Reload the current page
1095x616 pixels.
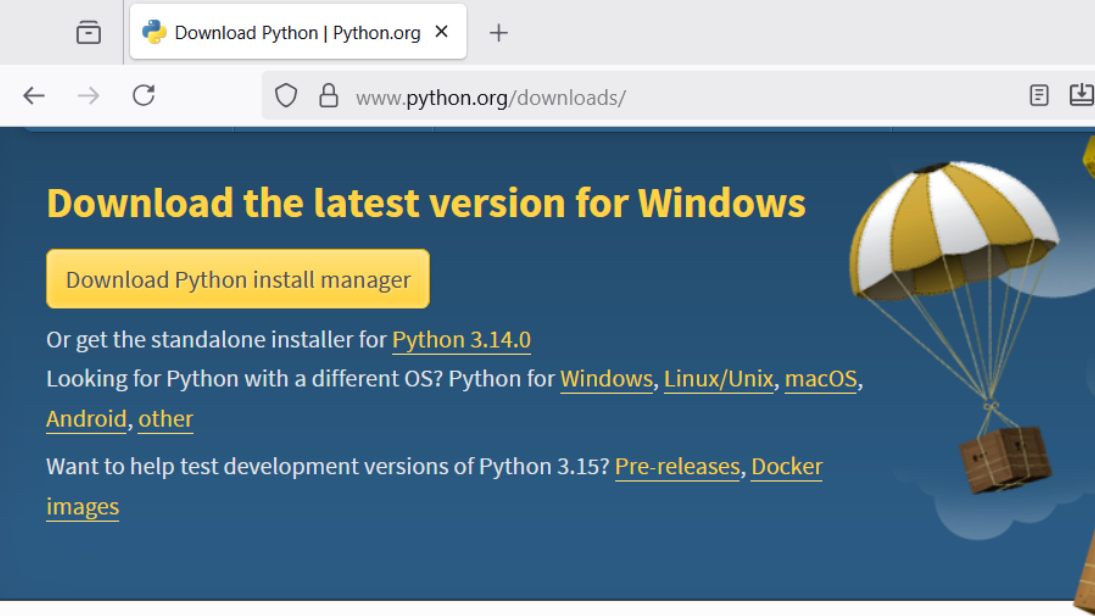(144, 96)
